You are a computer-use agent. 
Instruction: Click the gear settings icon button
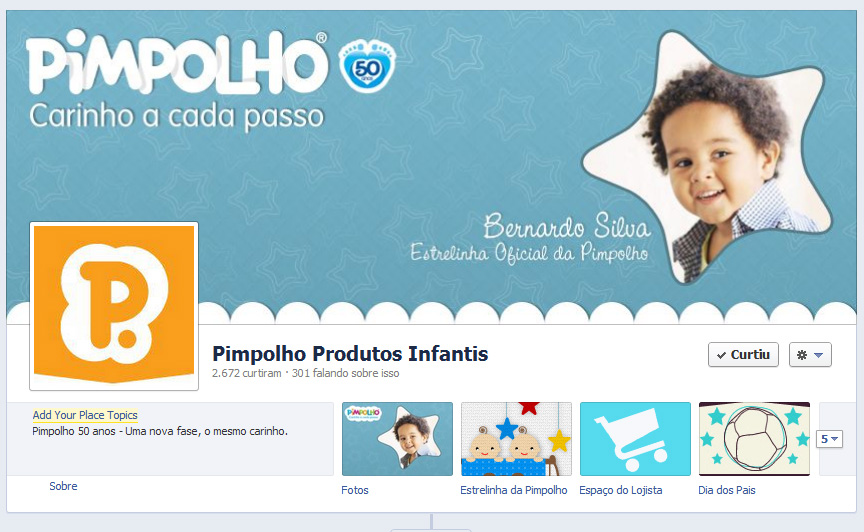point(802,355)
